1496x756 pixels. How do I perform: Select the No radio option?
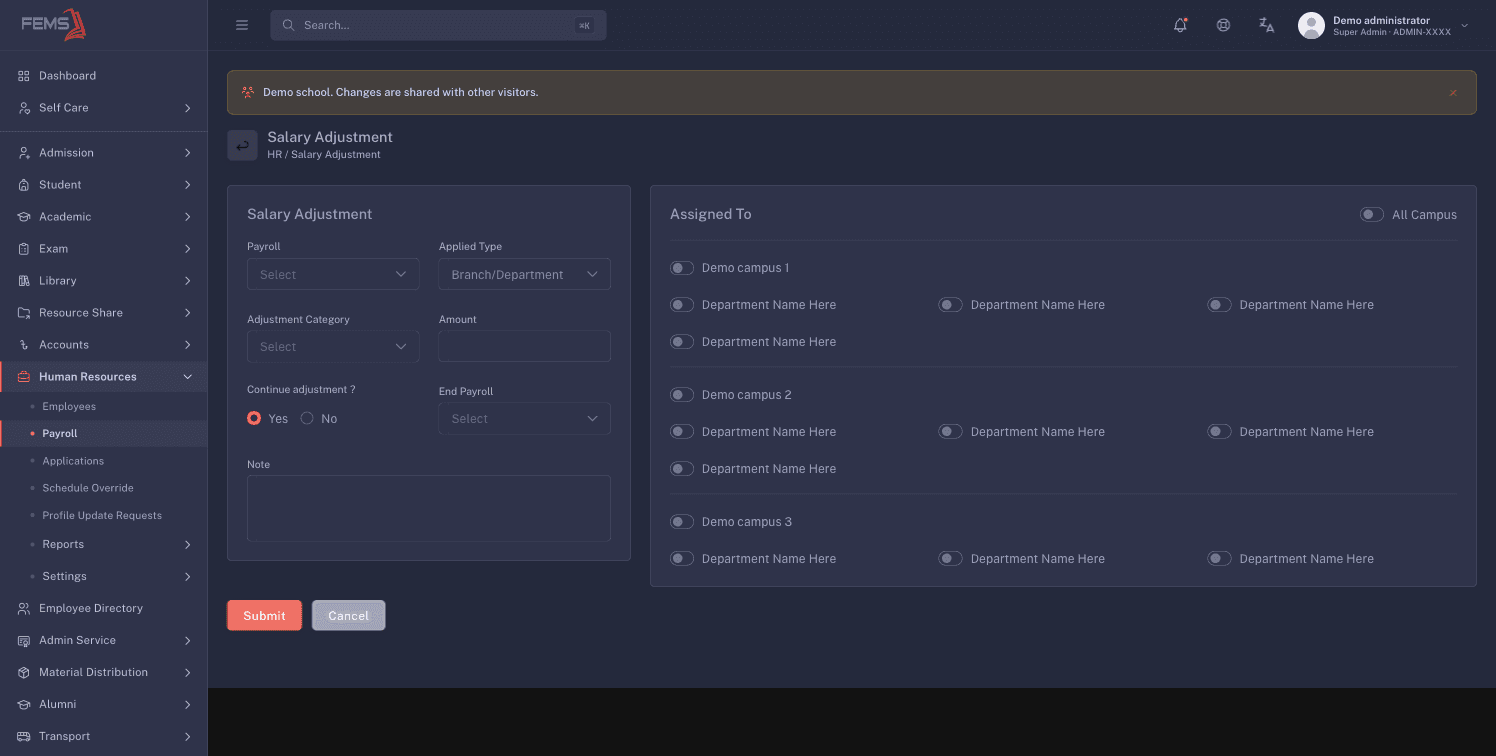[x=307, y=419]
